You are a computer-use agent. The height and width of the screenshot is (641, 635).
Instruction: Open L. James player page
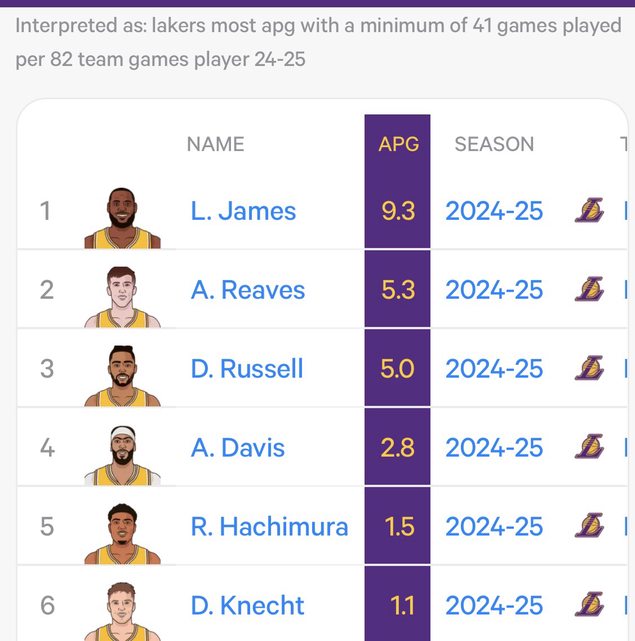pos(243,211)
